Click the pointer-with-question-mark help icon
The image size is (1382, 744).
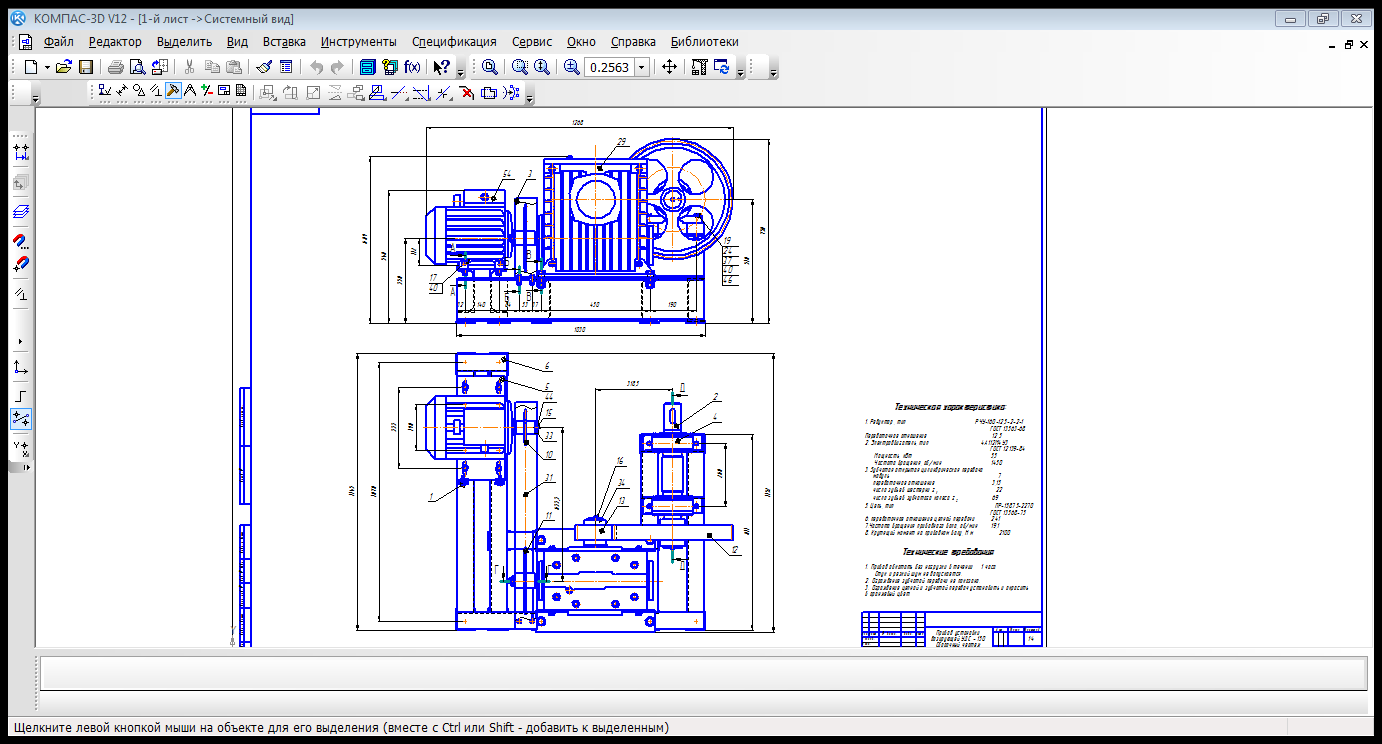441,67
